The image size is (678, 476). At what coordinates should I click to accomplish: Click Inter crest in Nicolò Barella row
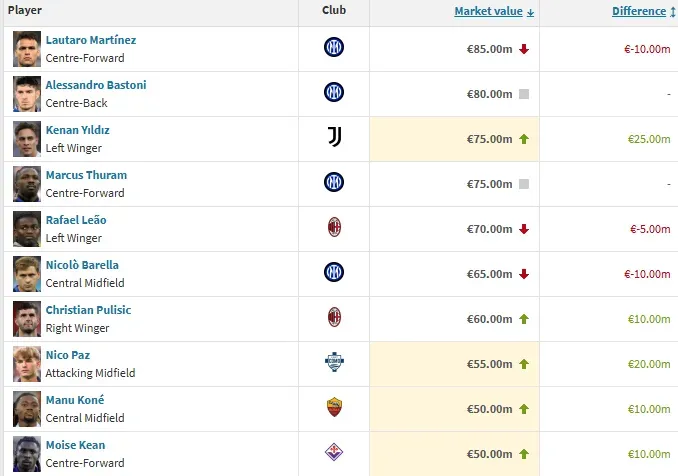tap(334, 272)
